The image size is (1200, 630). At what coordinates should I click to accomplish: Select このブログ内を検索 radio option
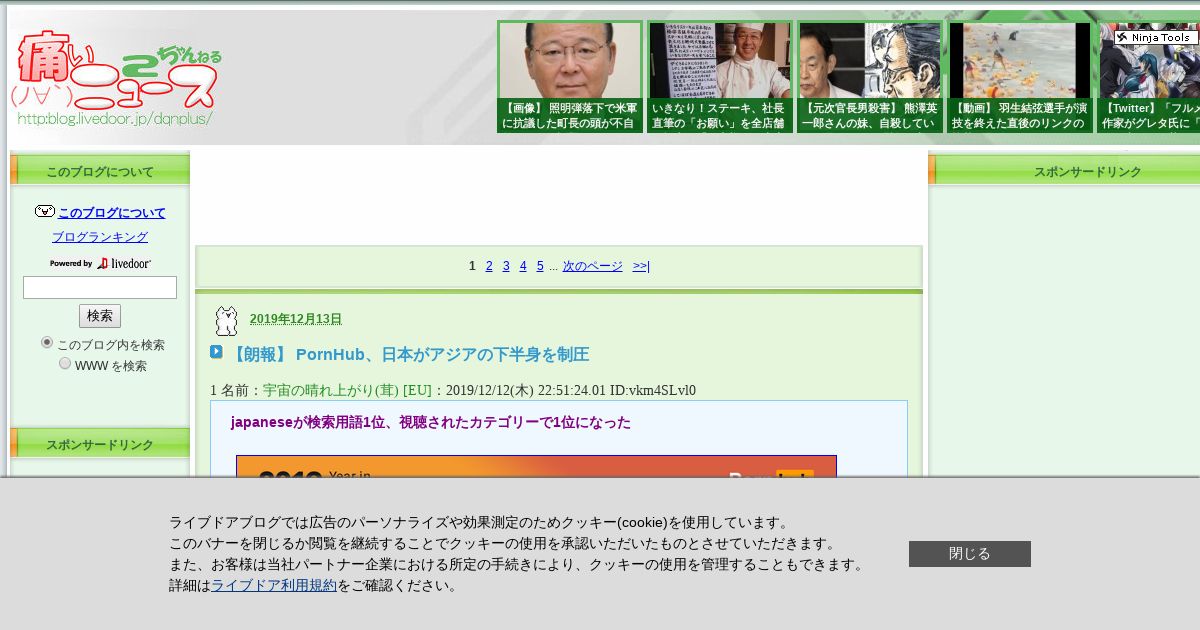(47, 343)
